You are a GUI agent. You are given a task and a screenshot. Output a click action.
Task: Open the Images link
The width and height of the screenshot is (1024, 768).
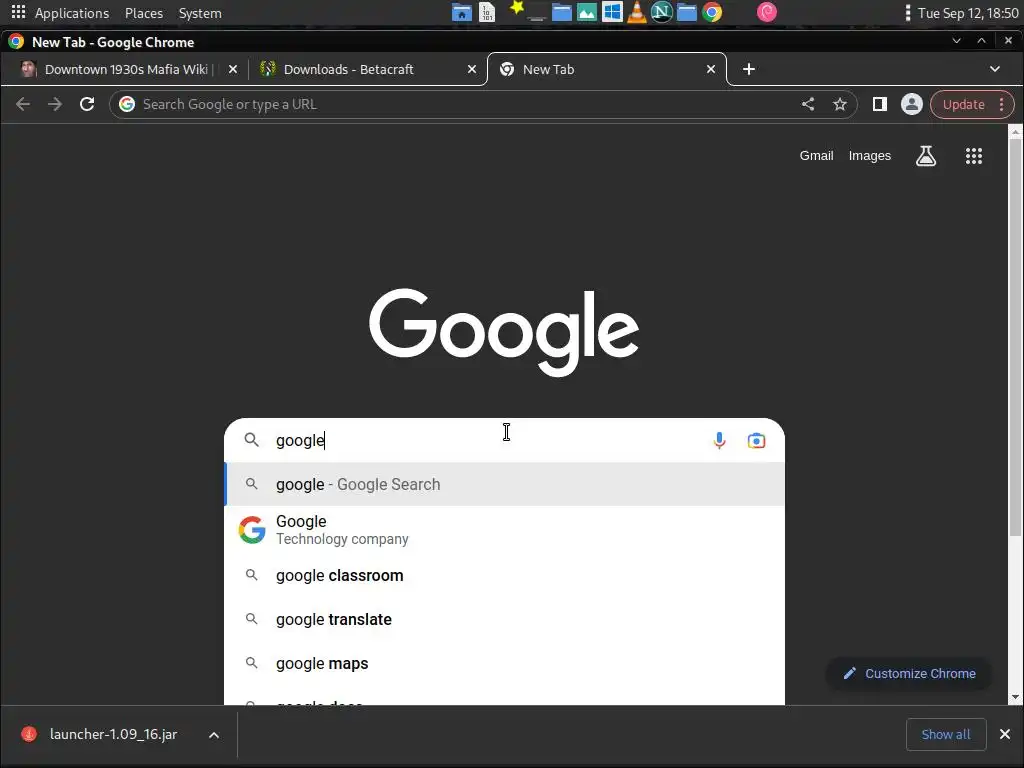point(869,156)
